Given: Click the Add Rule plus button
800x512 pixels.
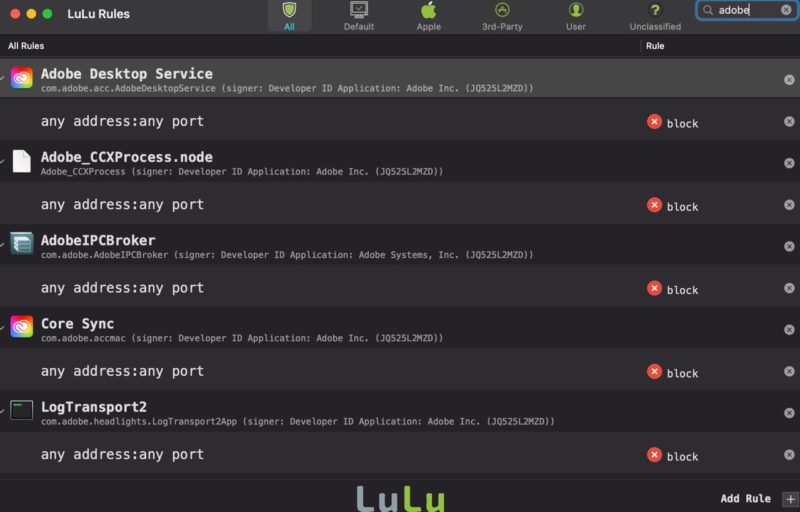Looking at the screenshot, I should [x=789, y=498].
